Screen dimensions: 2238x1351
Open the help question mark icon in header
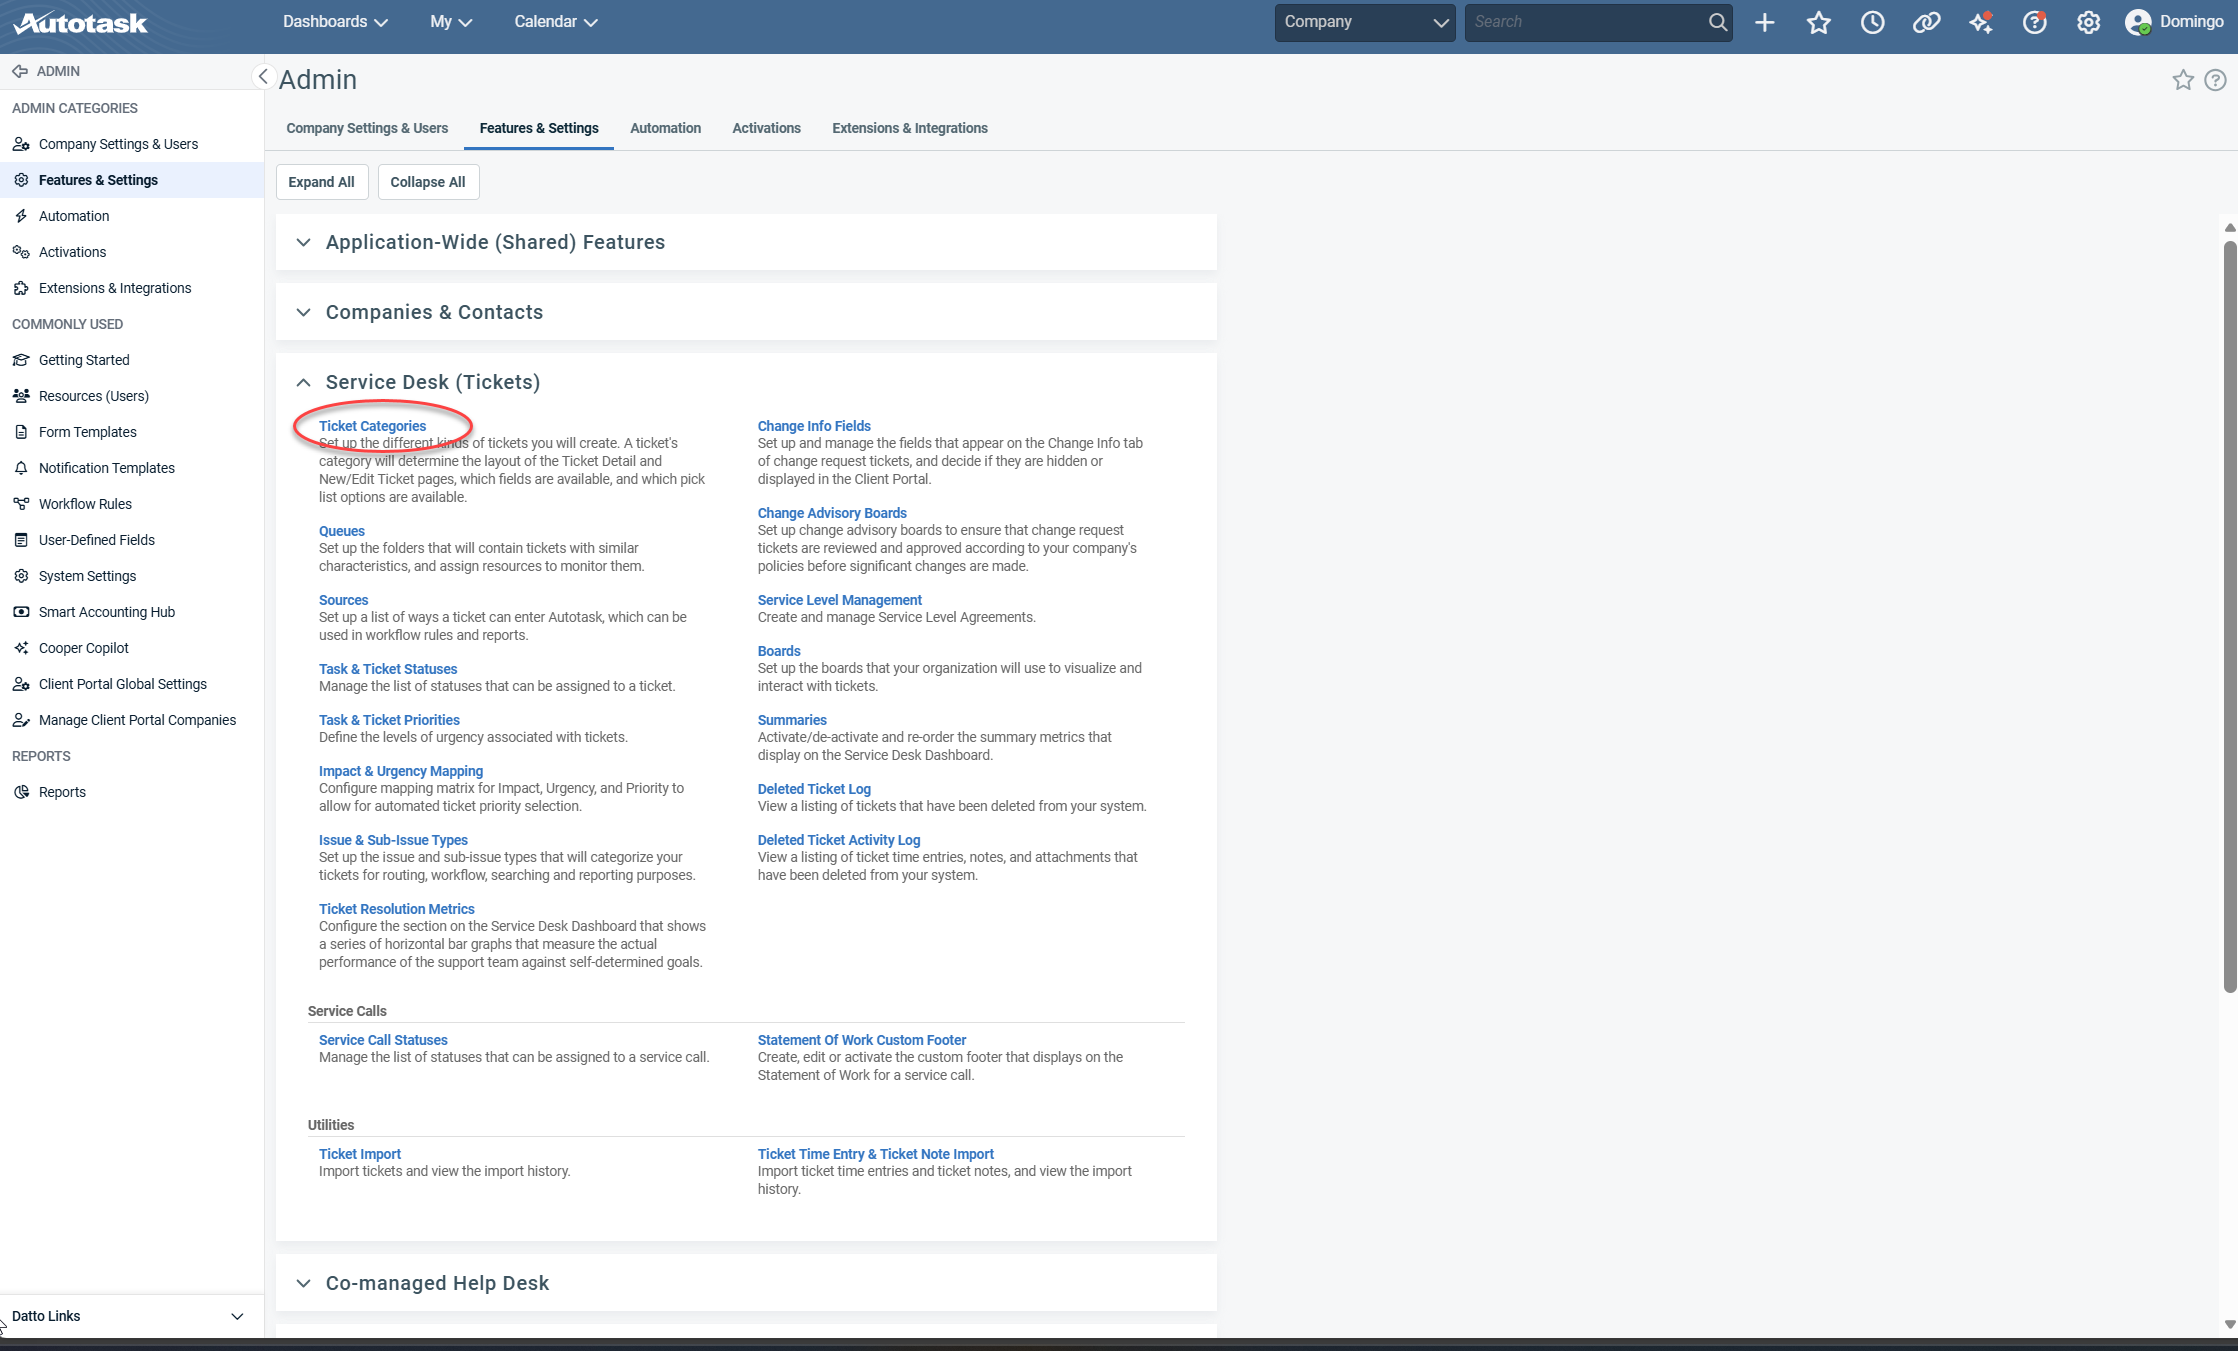pos(2034,22)
